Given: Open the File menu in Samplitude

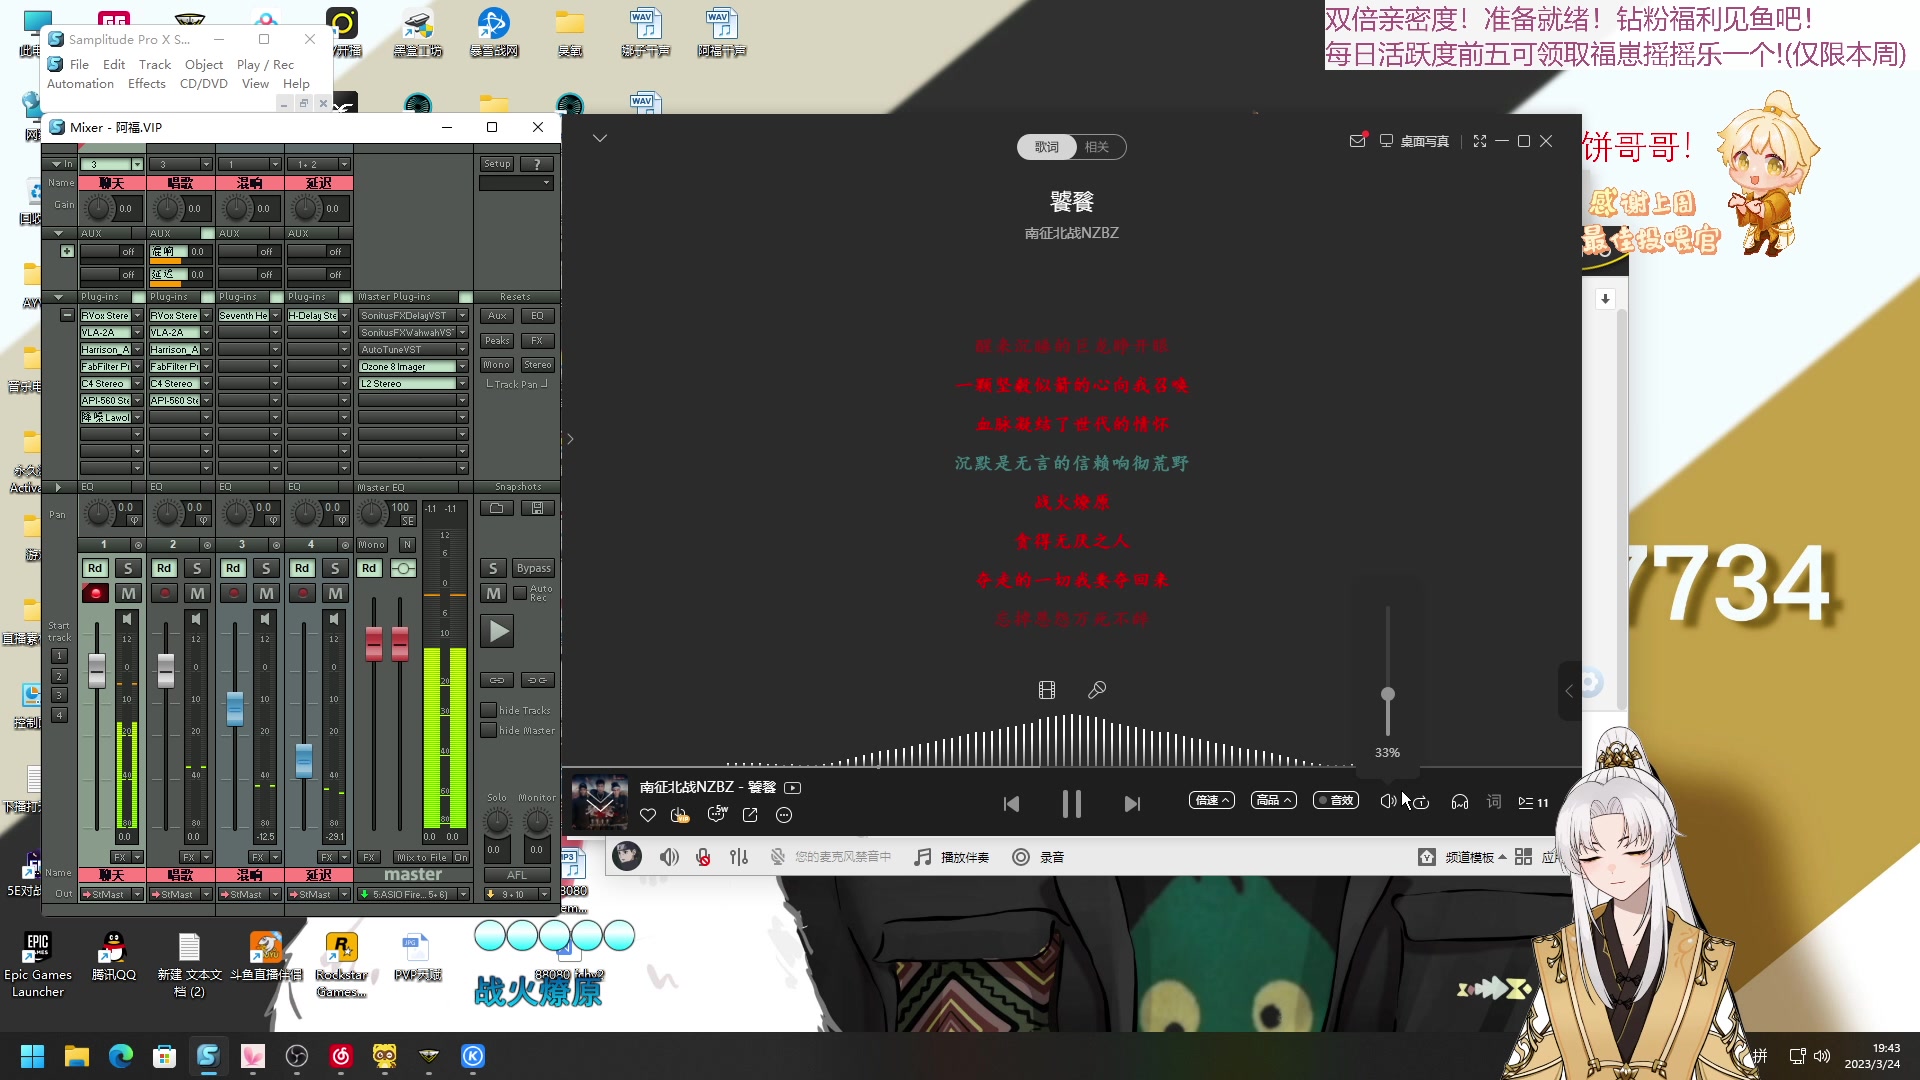Looking at the screenshot, I should point(79,64).
